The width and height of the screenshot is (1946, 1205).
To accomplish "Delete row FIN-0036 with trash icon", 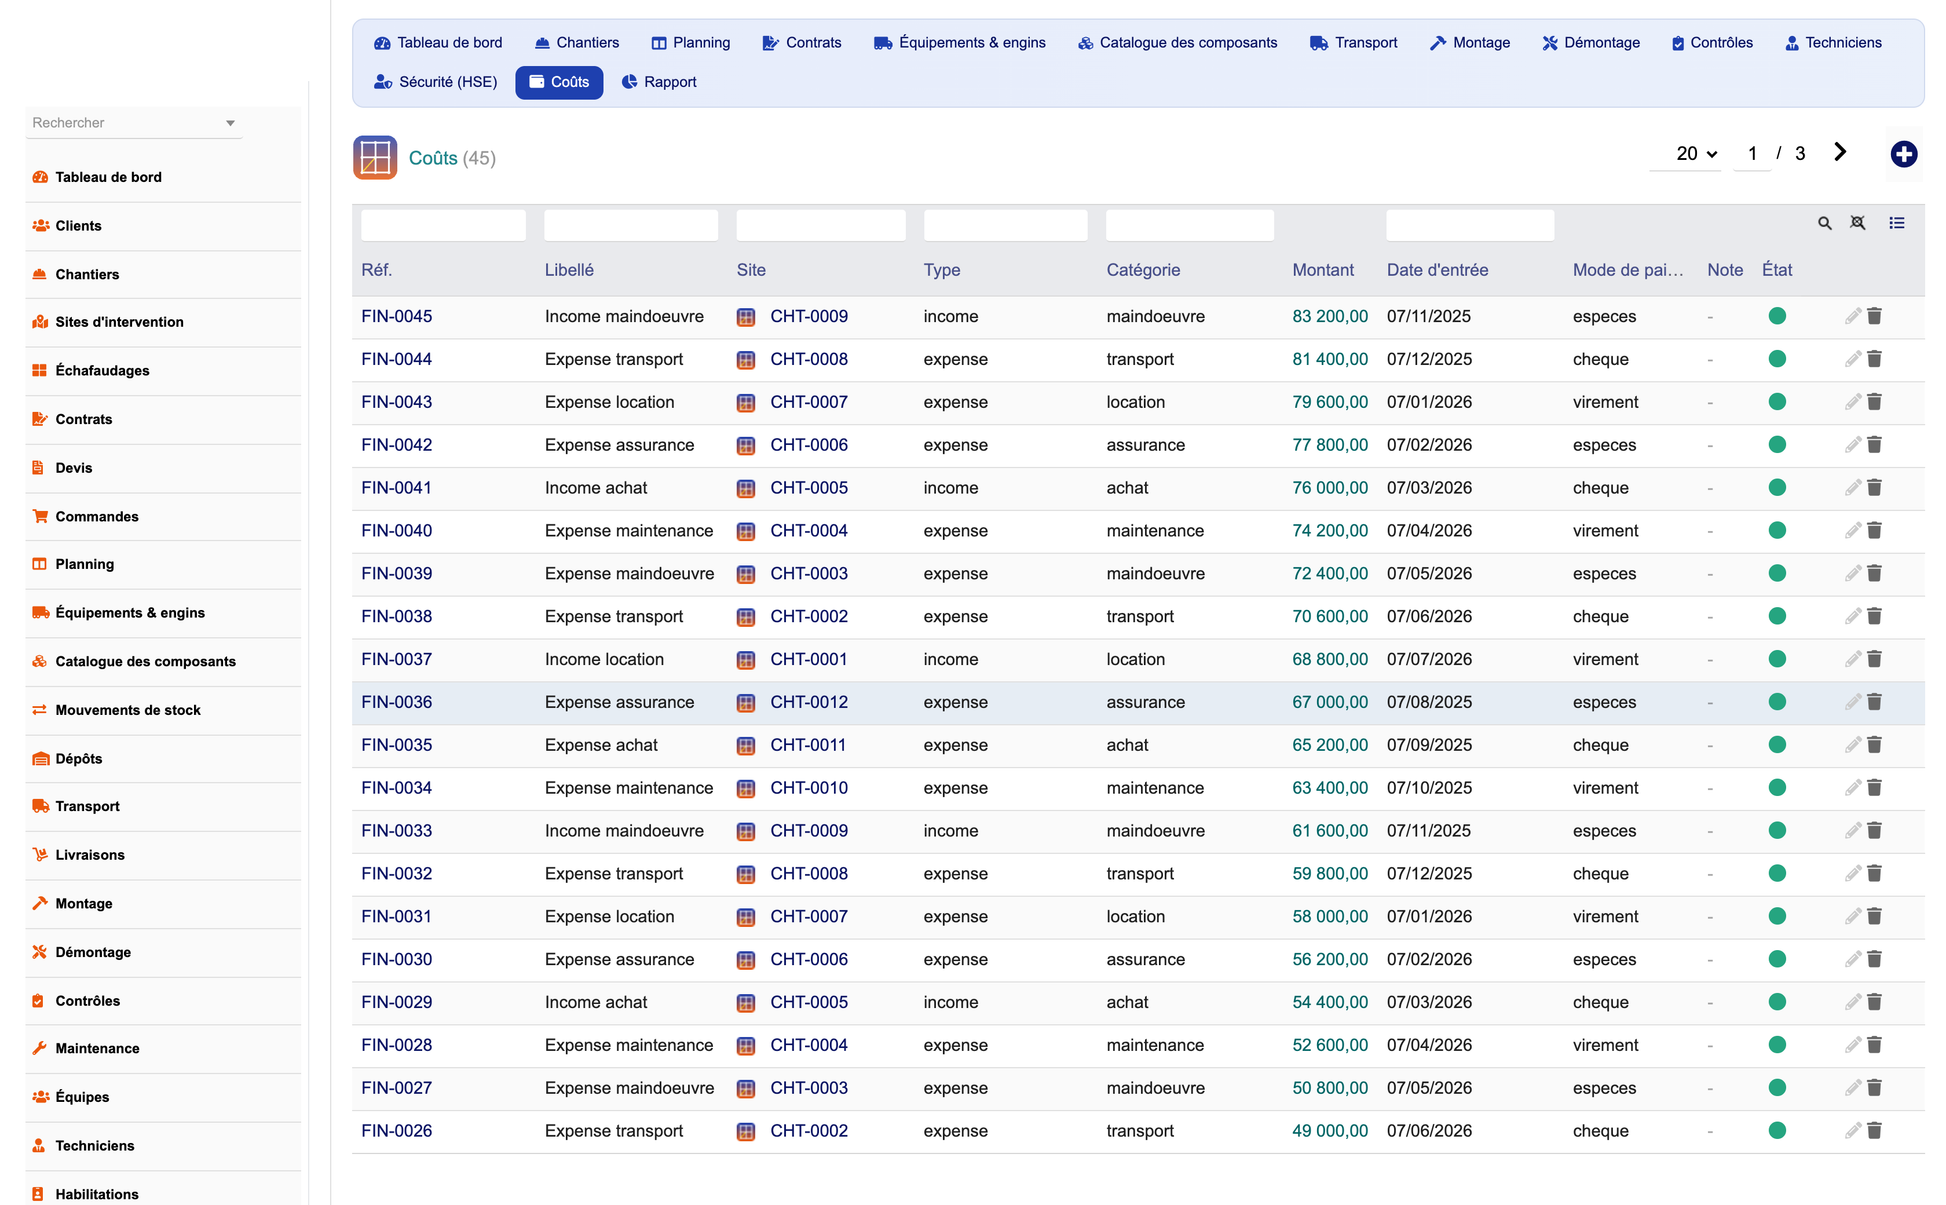I will [x=1875, y=702].
